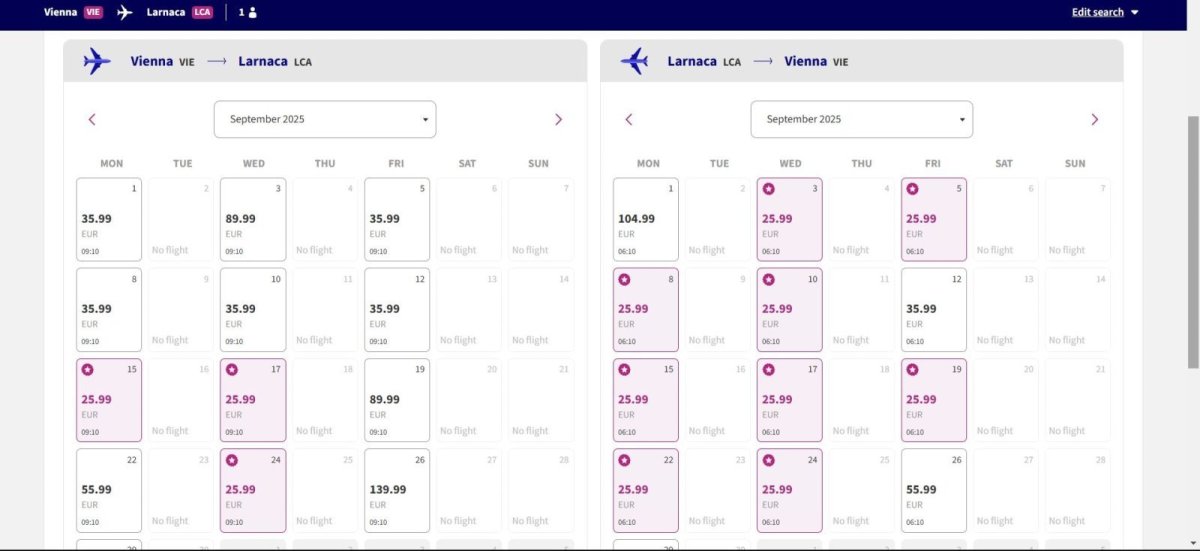Go to next month in return calendar

pyautogui.click(x=1094, y=119)
